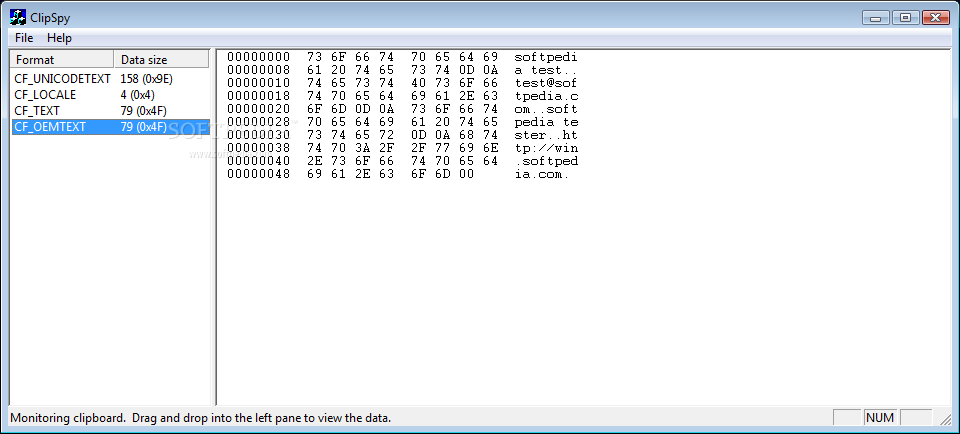Click ASCII text '.softped' in dump
The image size is (960, 434).
tap(546, 161)
